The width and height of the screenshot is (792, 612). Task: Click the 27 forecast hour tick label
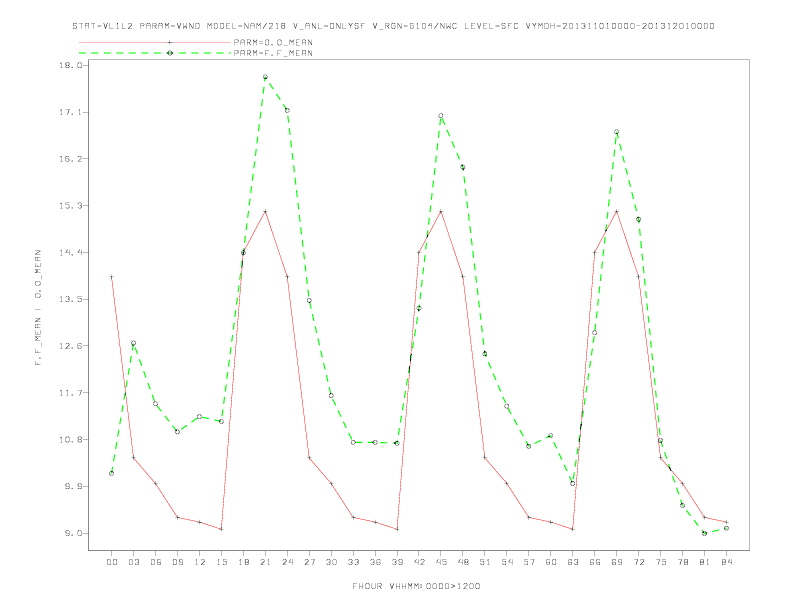[x=309, y=562]
